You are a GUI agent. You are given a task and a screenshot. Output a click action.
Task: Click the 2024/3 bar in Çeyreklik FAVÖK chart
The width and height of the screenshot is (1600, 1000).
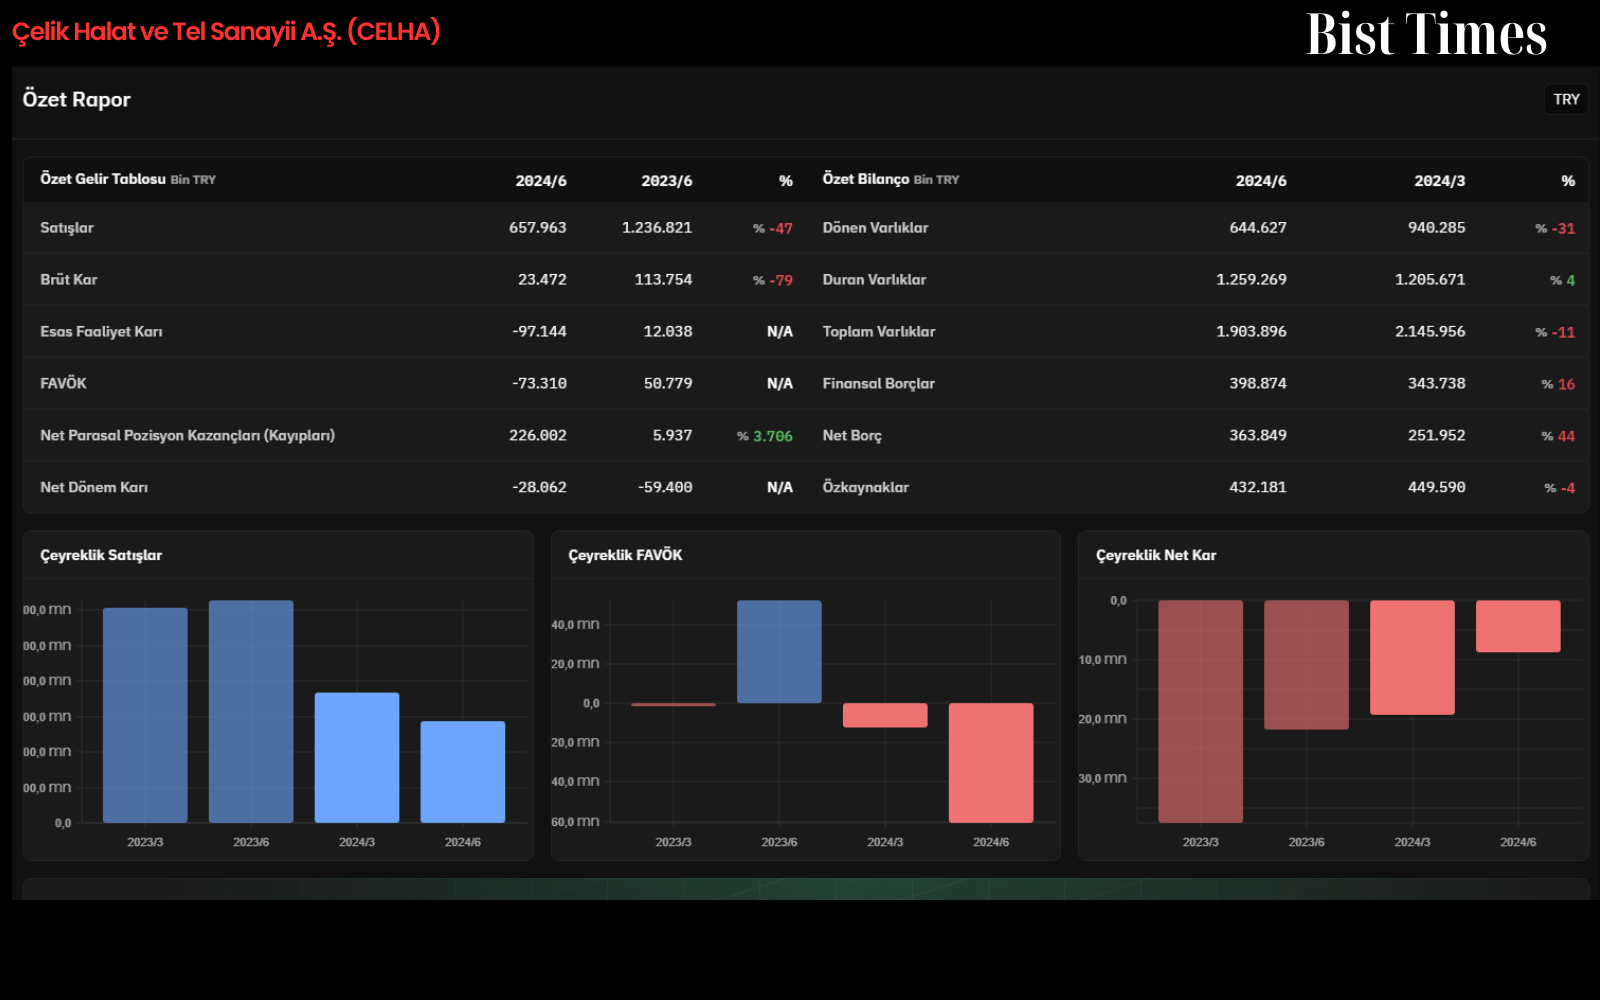[x=885, y=715]
